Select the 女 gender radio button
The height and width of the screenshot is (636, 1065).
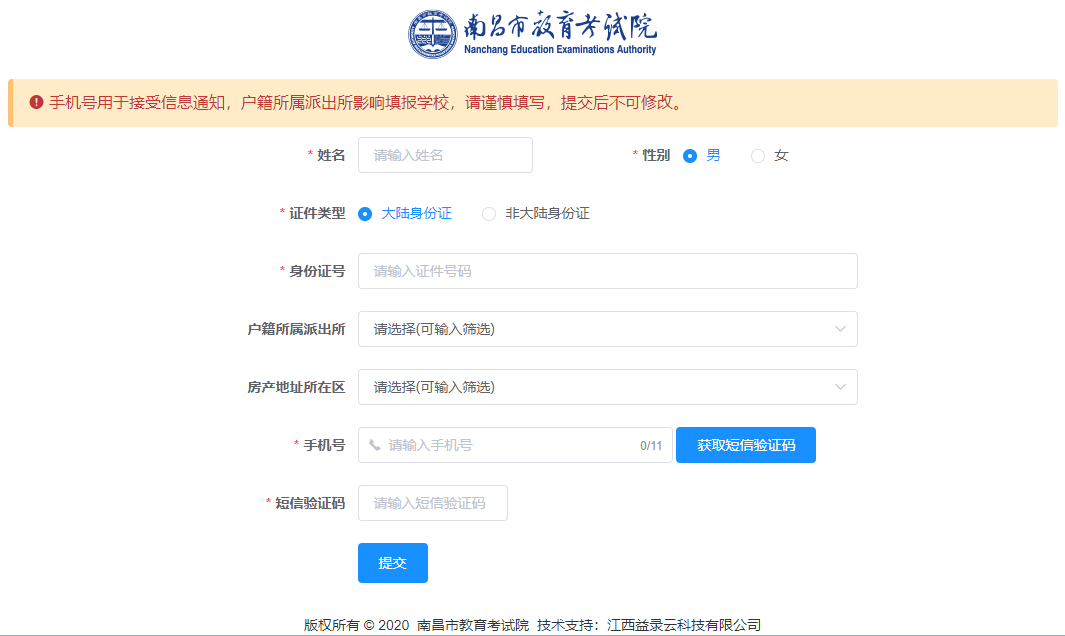coord(757,155)
